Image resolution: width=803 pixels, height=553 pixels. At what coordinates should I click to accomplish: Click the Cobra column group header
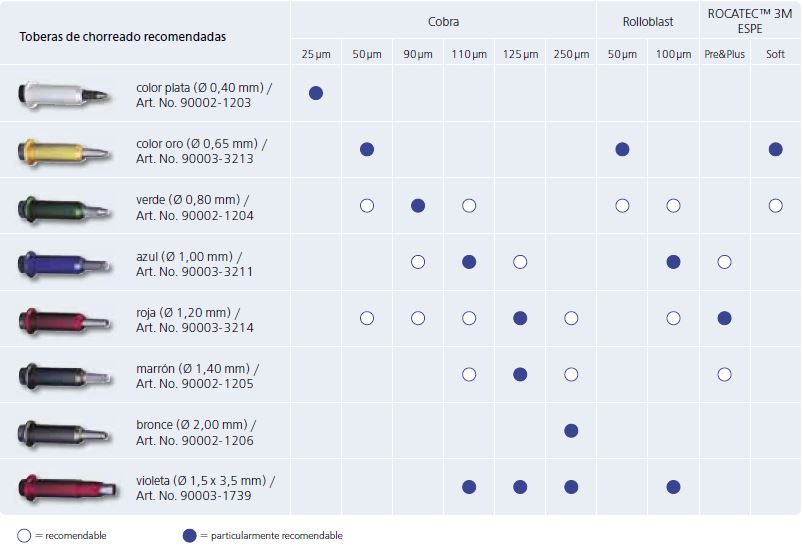[443, 20]
